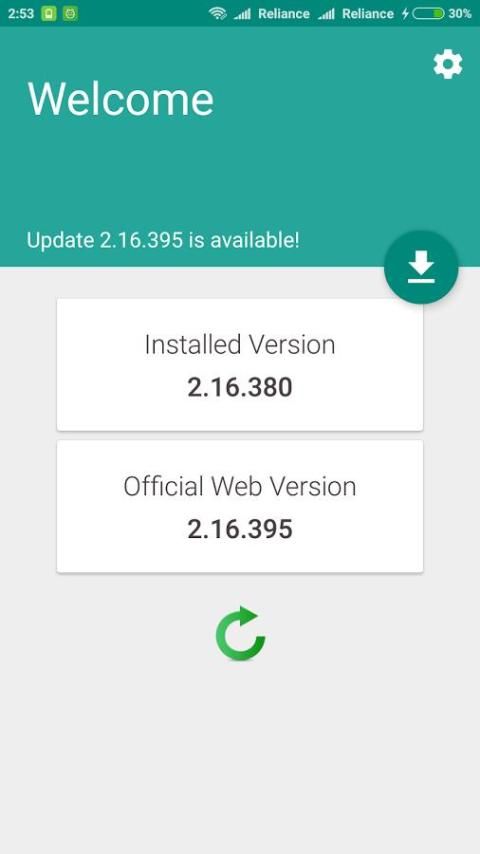Select the Official Web Version card
Screen dimensions: 480x854
coord(240,506)
